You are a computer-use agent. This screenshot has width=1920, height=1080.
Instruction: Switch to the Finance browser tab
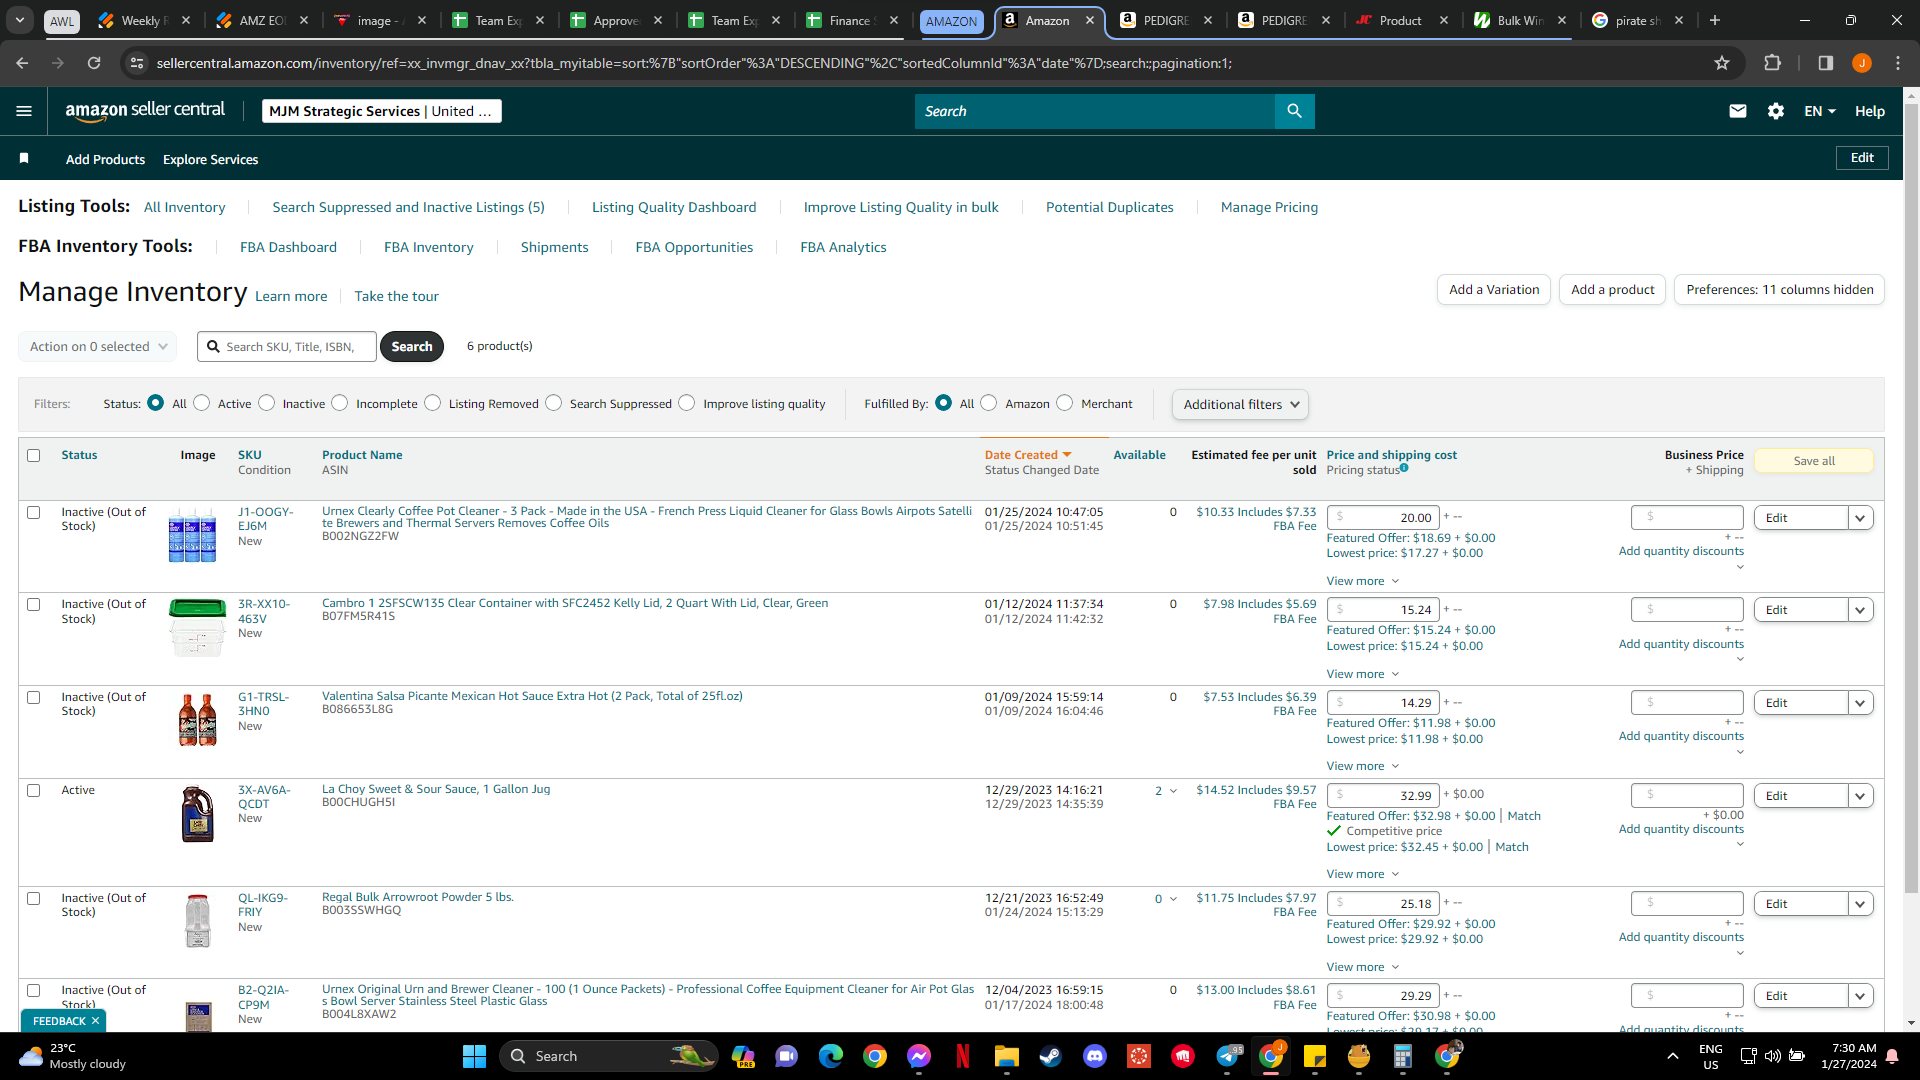[x=851, y=20]
